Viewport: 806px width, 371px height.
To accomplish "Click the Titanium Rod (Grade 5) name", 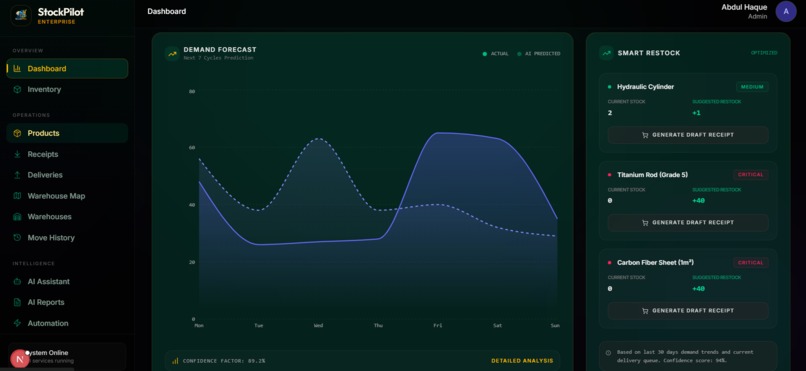I will pos(652,175).
